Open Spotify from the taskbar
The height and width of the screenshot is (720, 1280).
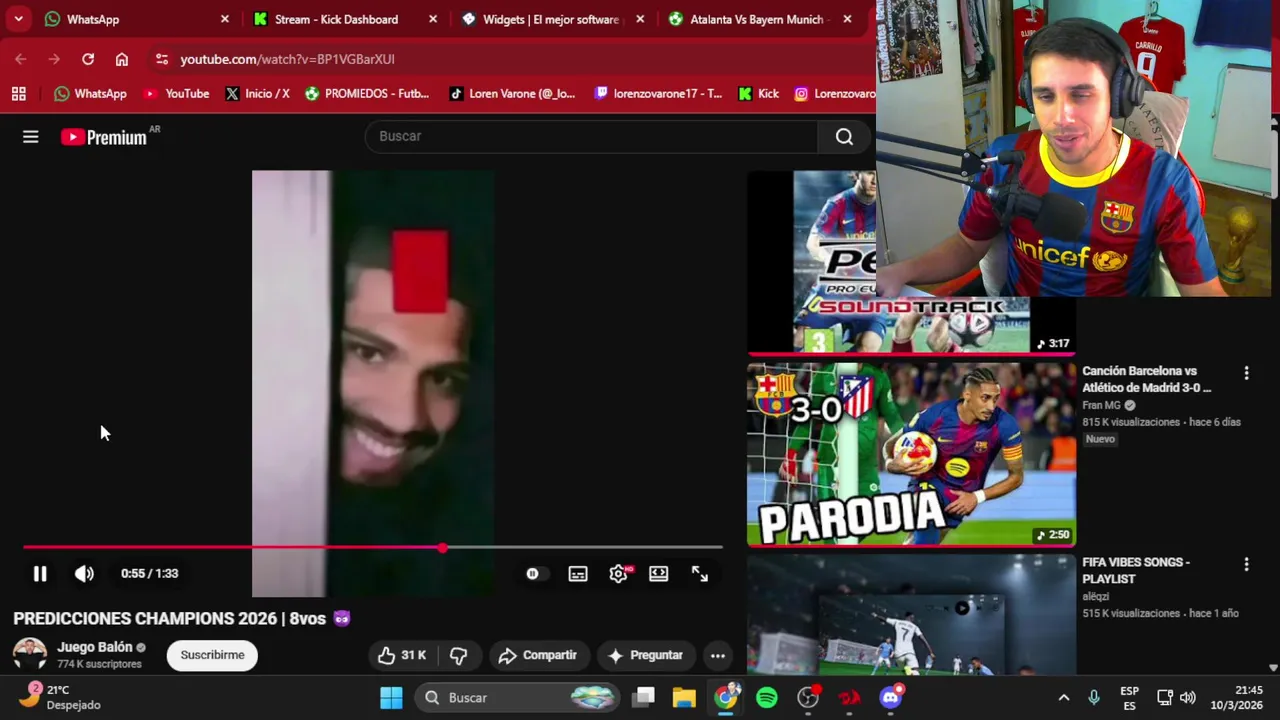click(x=767, y=698)
